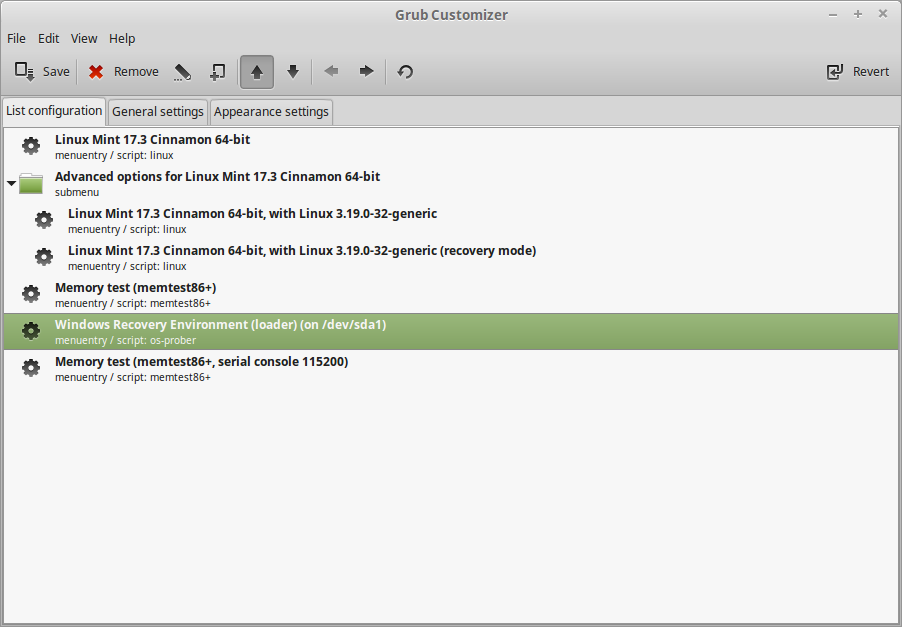The height and width of the screenshot is (627, 902).
Task: Switch to the General settings tab
Action: click(158, 112)
